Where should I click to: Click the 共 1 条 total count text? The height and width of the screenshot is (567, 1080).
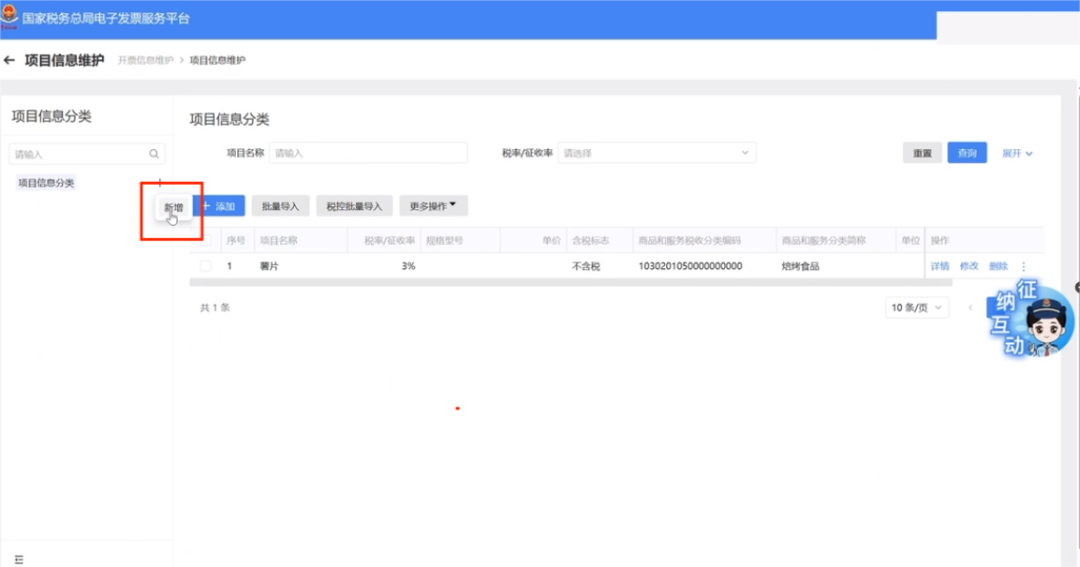[215, 307]
